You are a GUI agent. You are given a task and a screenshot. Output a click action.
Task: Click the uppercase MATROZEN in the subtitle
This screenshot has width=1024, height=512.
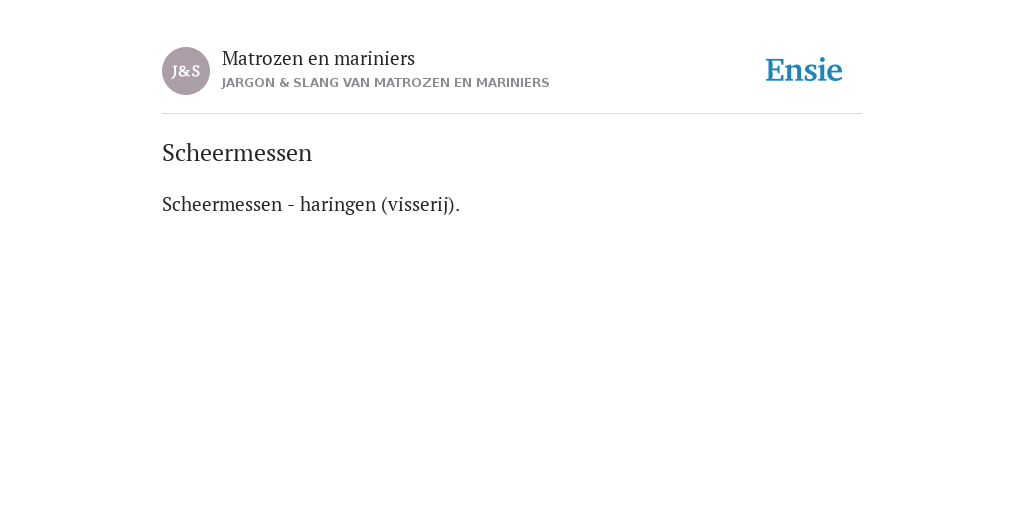(x=412, y=83)
